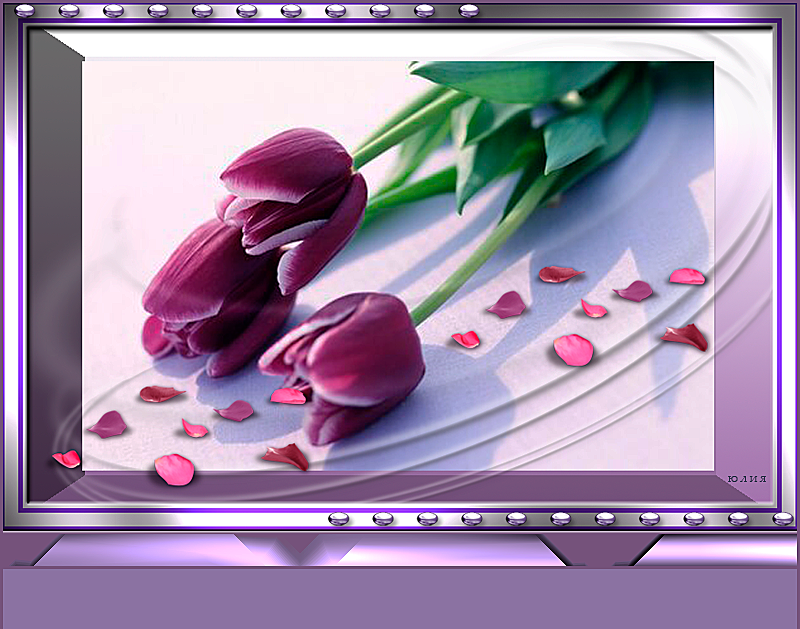Click the leftmost bead on the bottom border
Viewport: 800px width, 629px height.
pyautogui.click(x=338, y=518)
